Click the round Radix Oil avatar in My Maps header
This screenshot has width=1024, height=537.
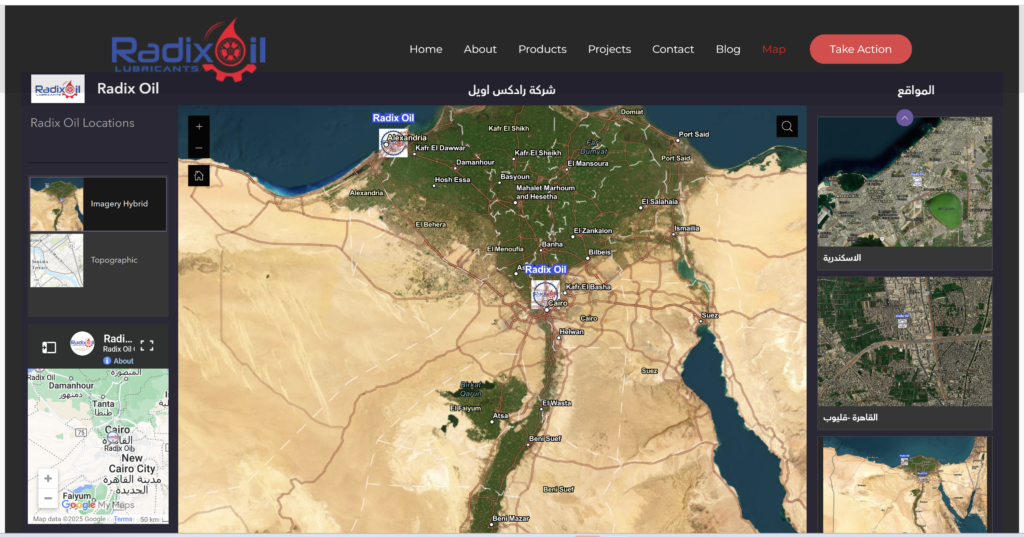[x=82, y=344]
